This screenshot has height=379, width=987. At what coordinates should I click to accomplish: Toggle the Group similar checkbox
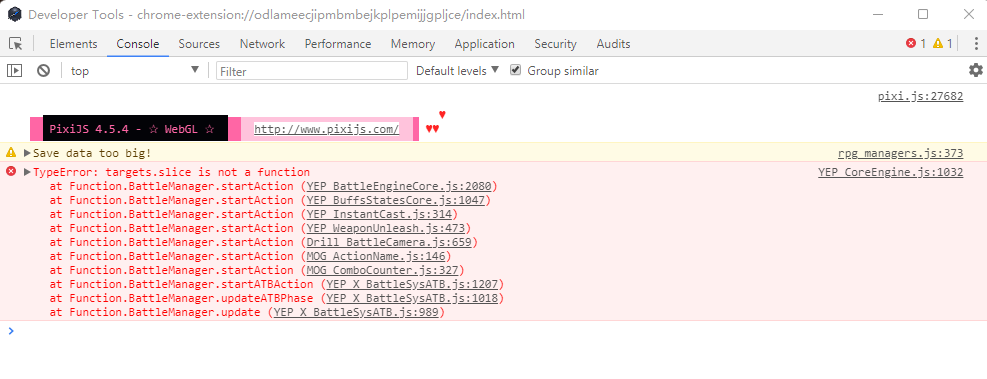click(516, 71)
